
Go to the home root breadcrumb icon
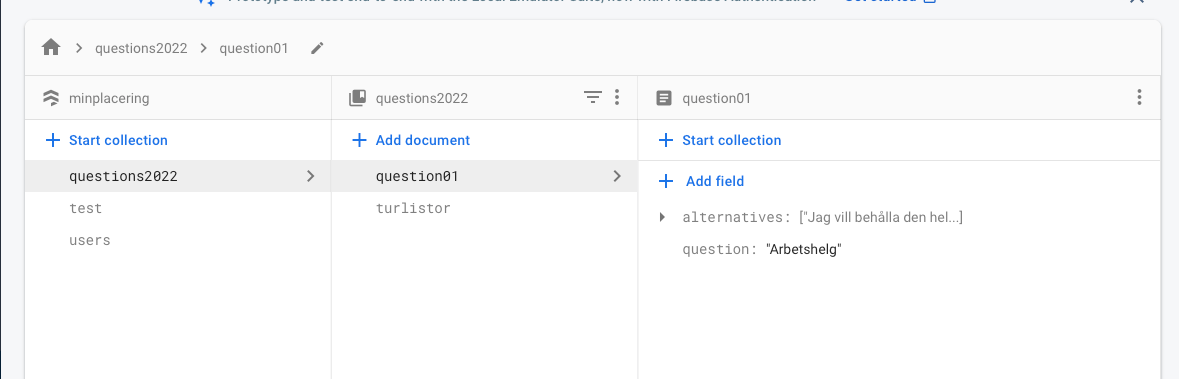(51, 48)
